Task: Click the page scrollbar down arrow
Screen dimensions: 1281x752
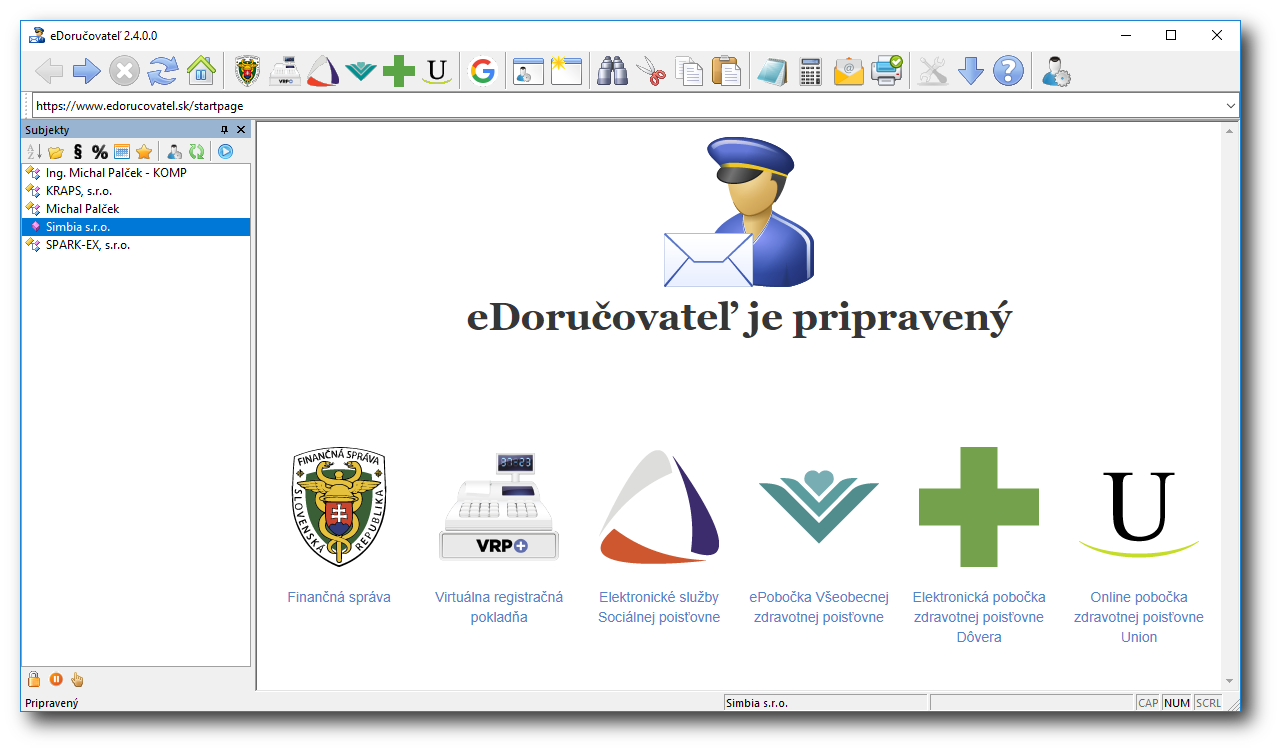Action: [1230, 681]
